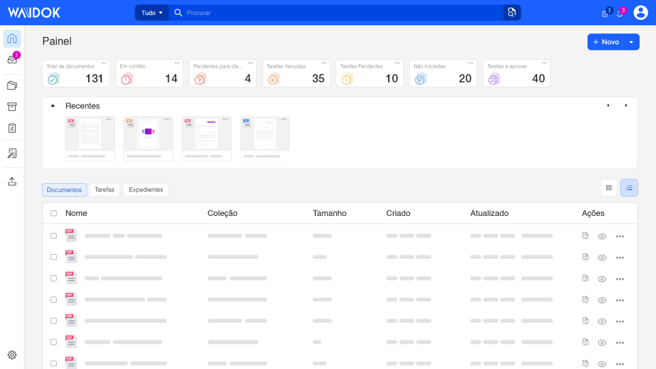The height and width of the screenshot is (369, 656).
Task: Open options menu on Tarefas Vencidas card
Action: pos(324,63)
